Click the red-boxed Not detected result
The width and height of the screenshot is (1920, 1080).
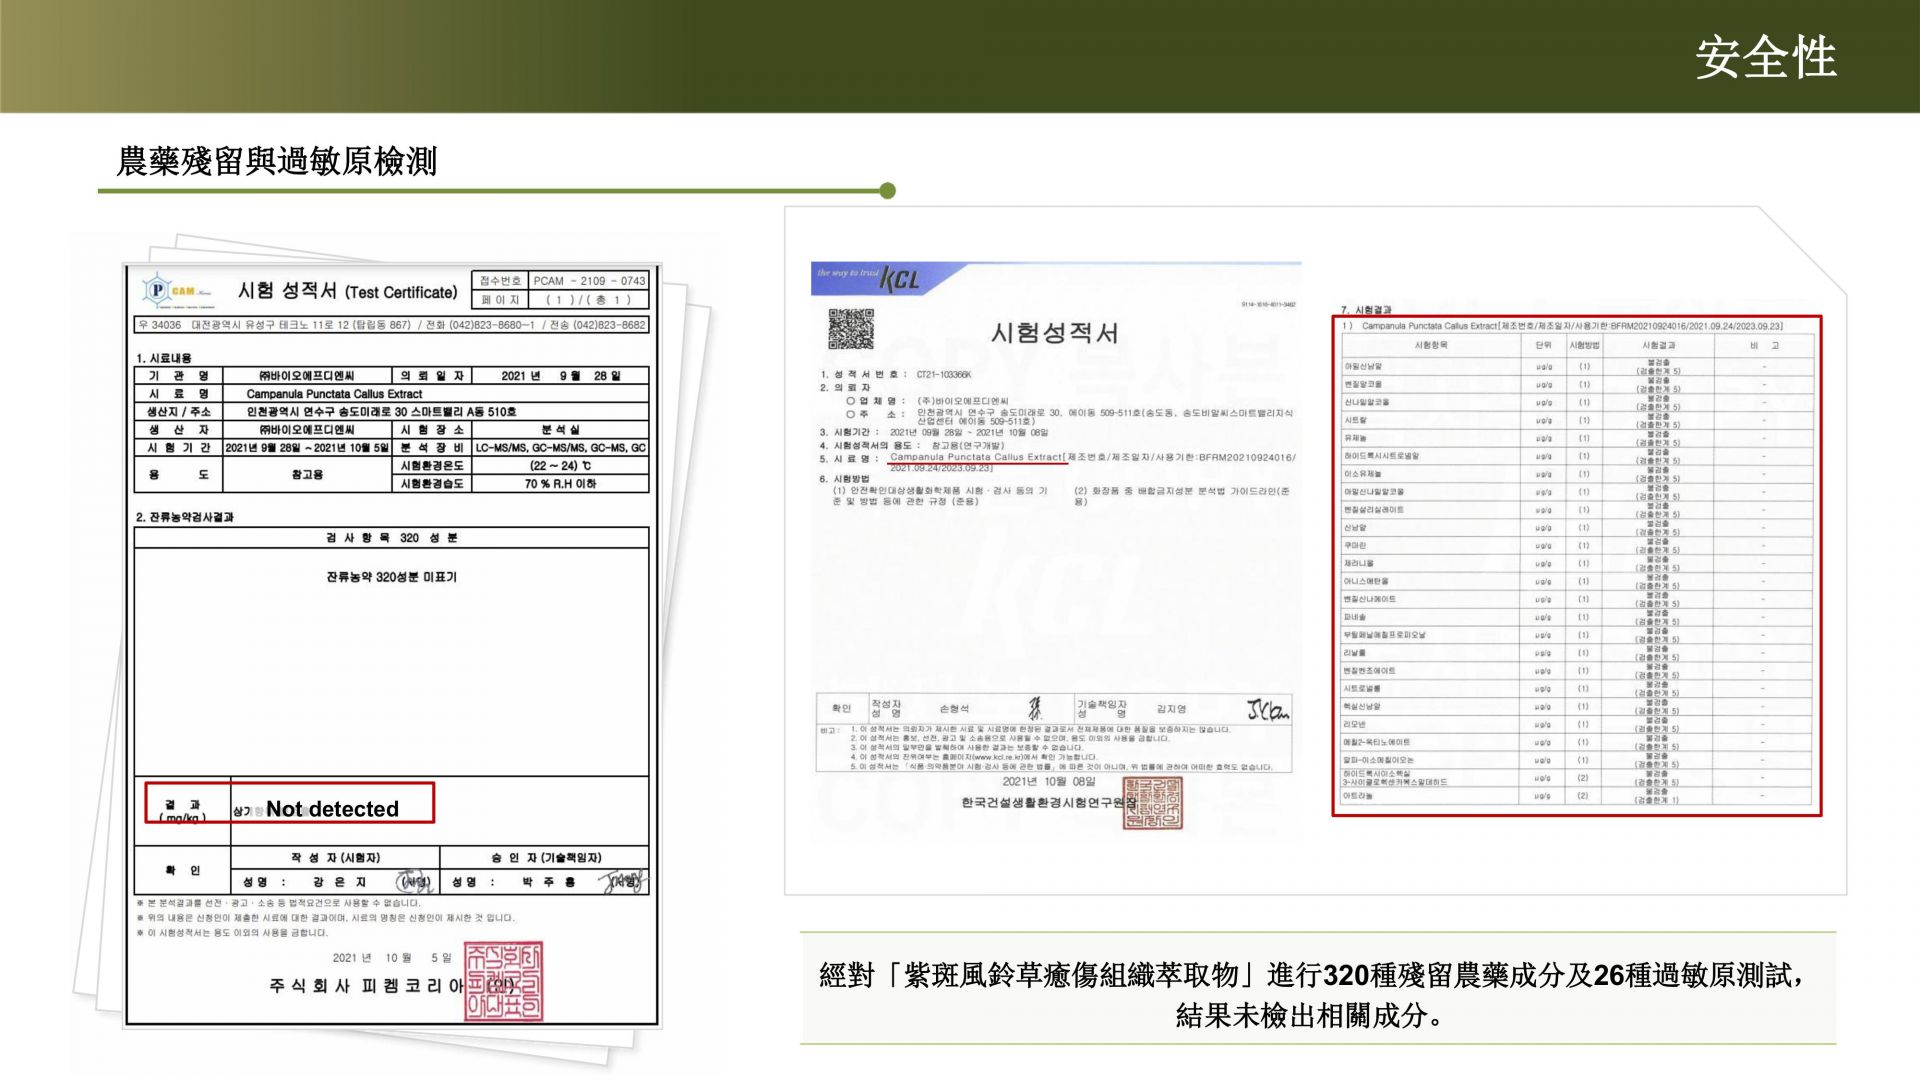coord(332,808)
